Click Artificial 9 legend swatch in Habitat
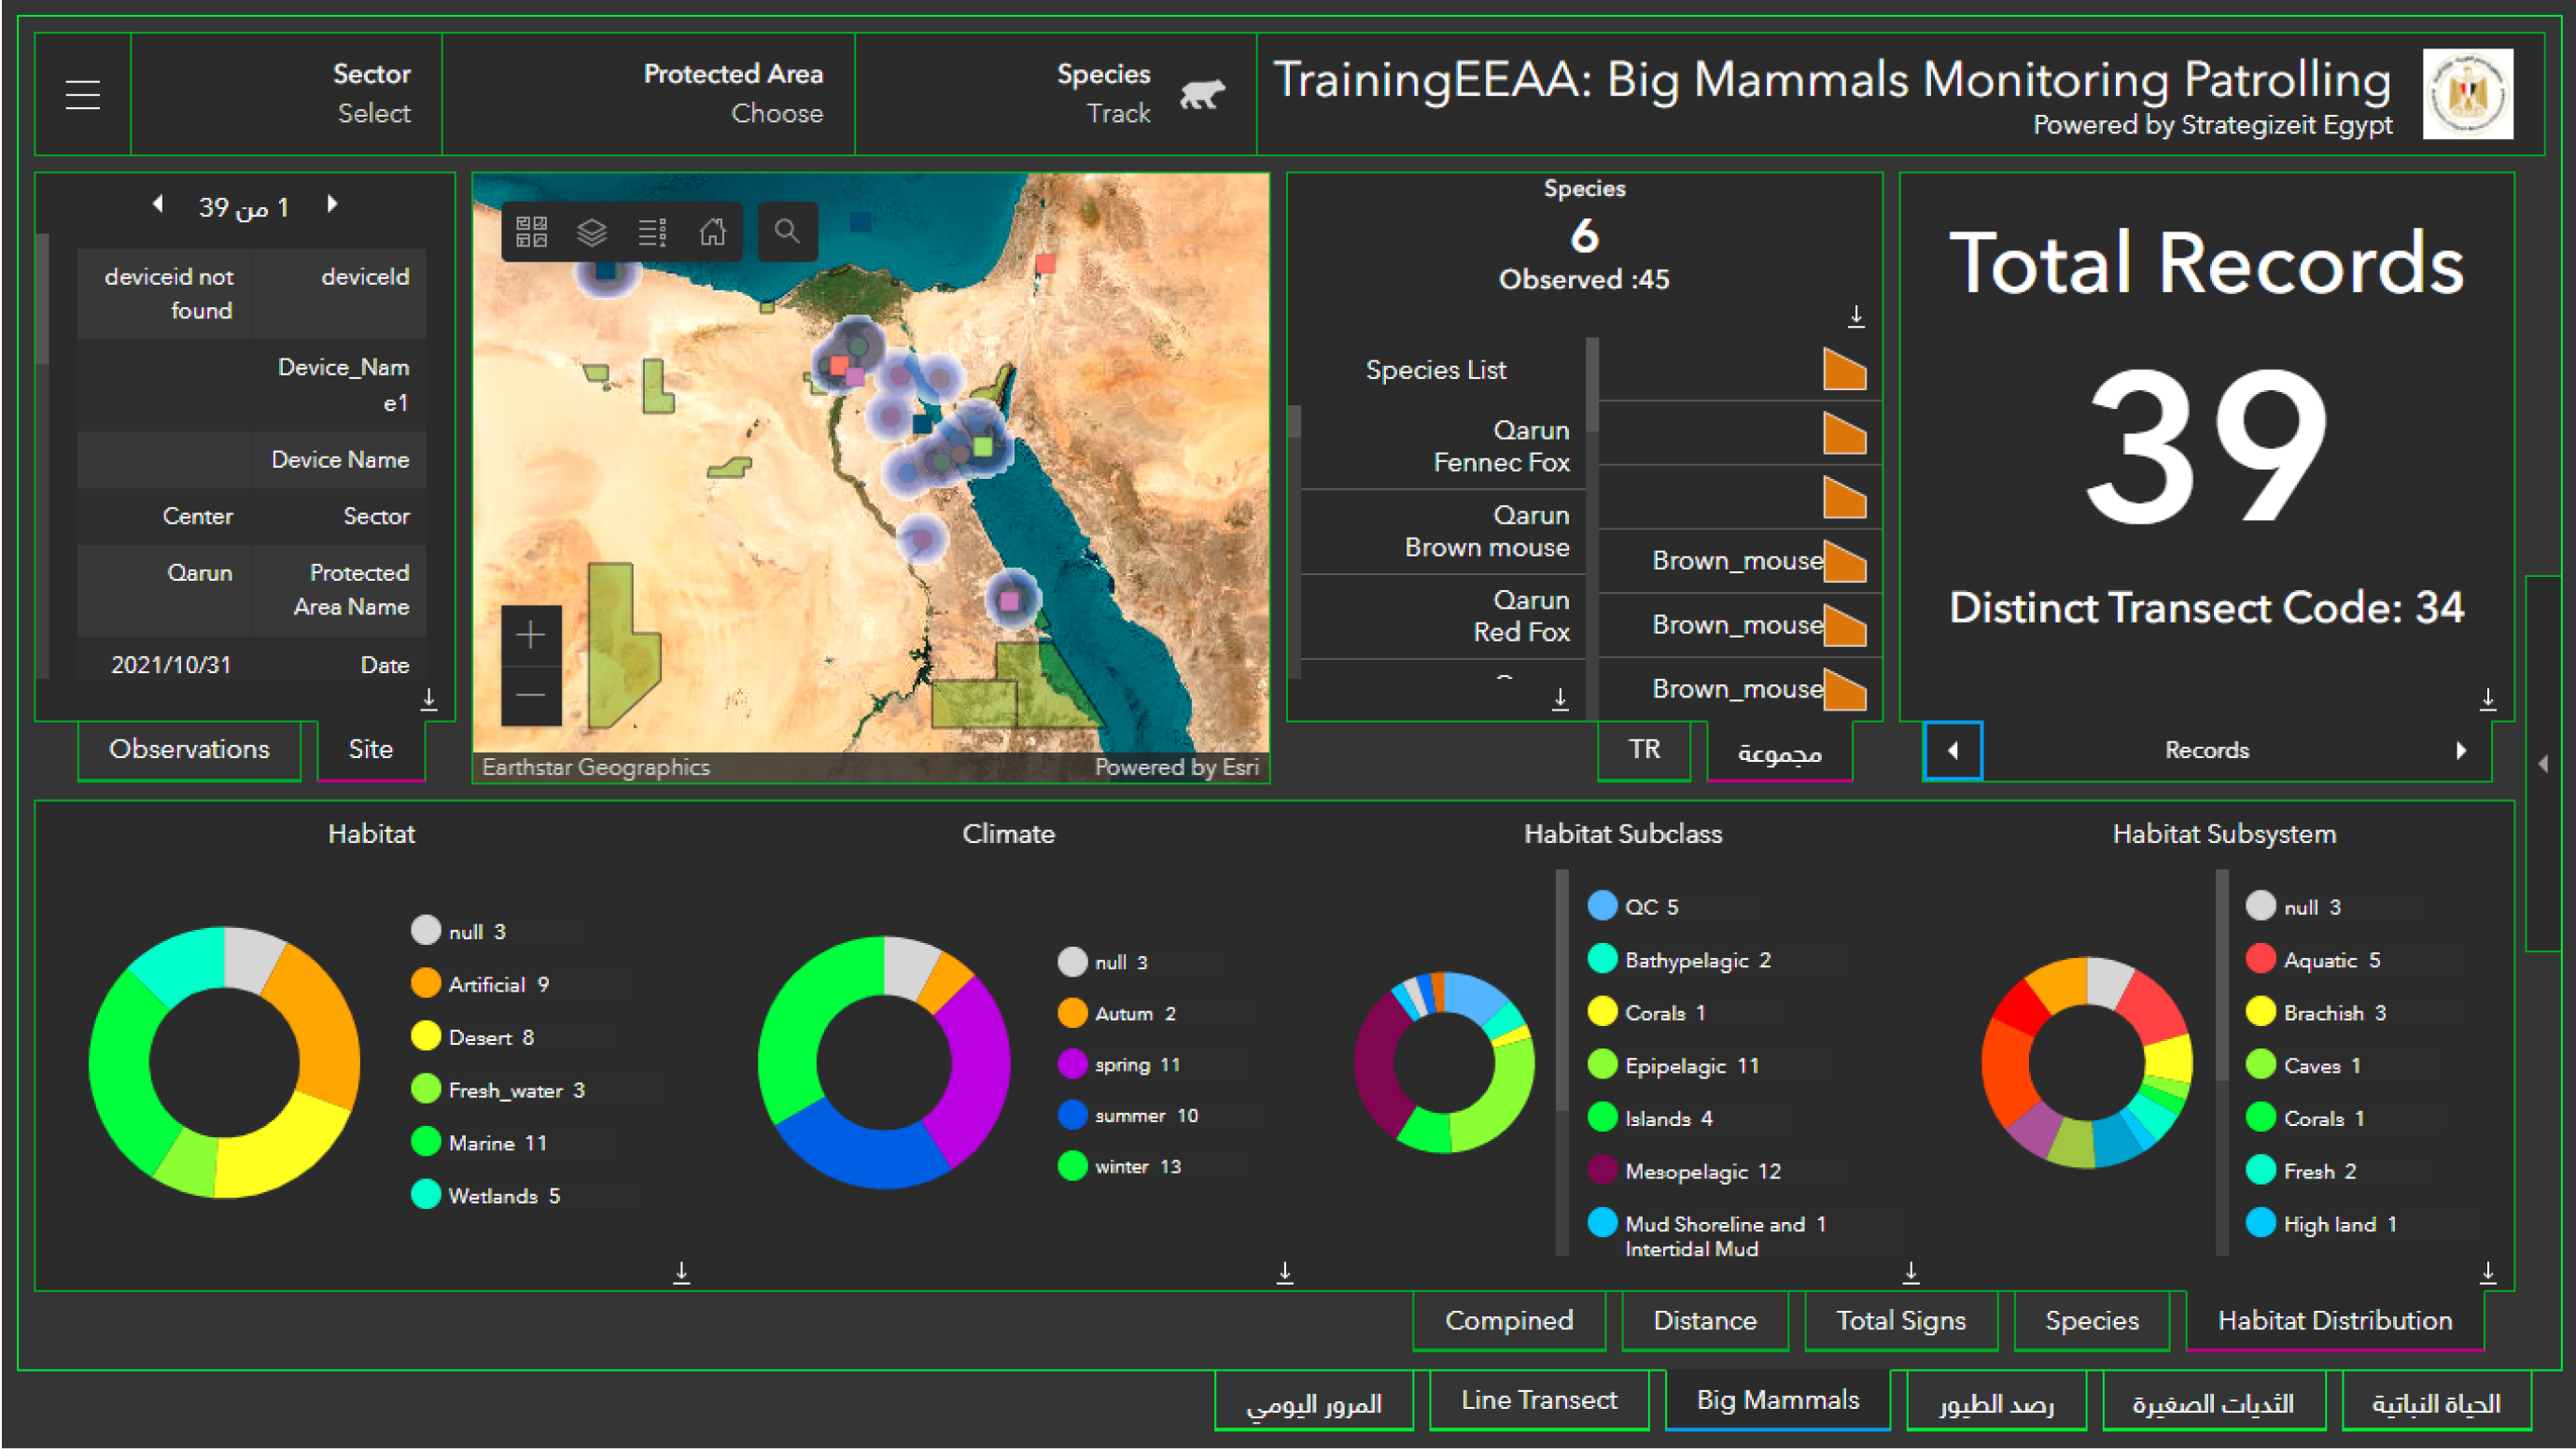 pos(426,984)
